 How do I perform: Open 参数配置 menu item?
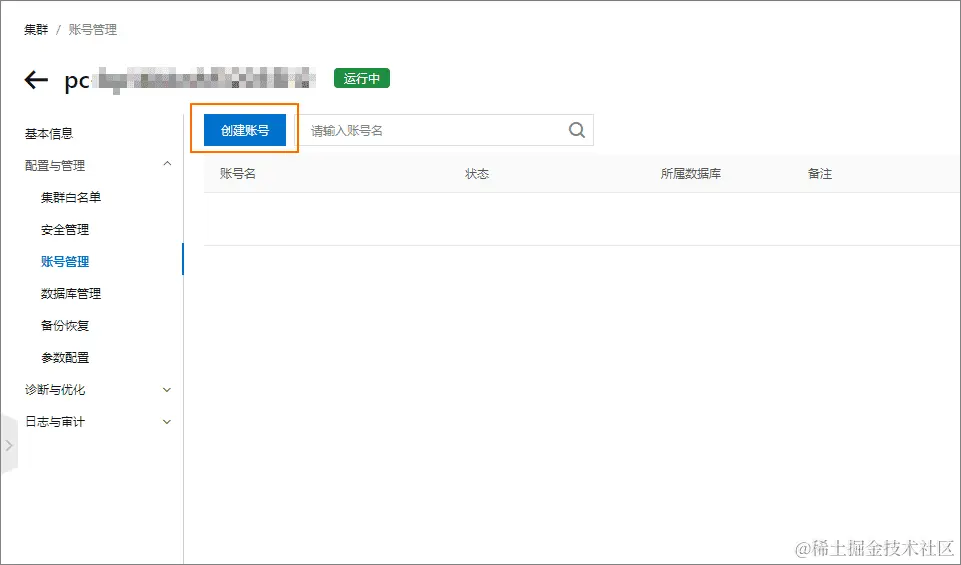(65, 357)
